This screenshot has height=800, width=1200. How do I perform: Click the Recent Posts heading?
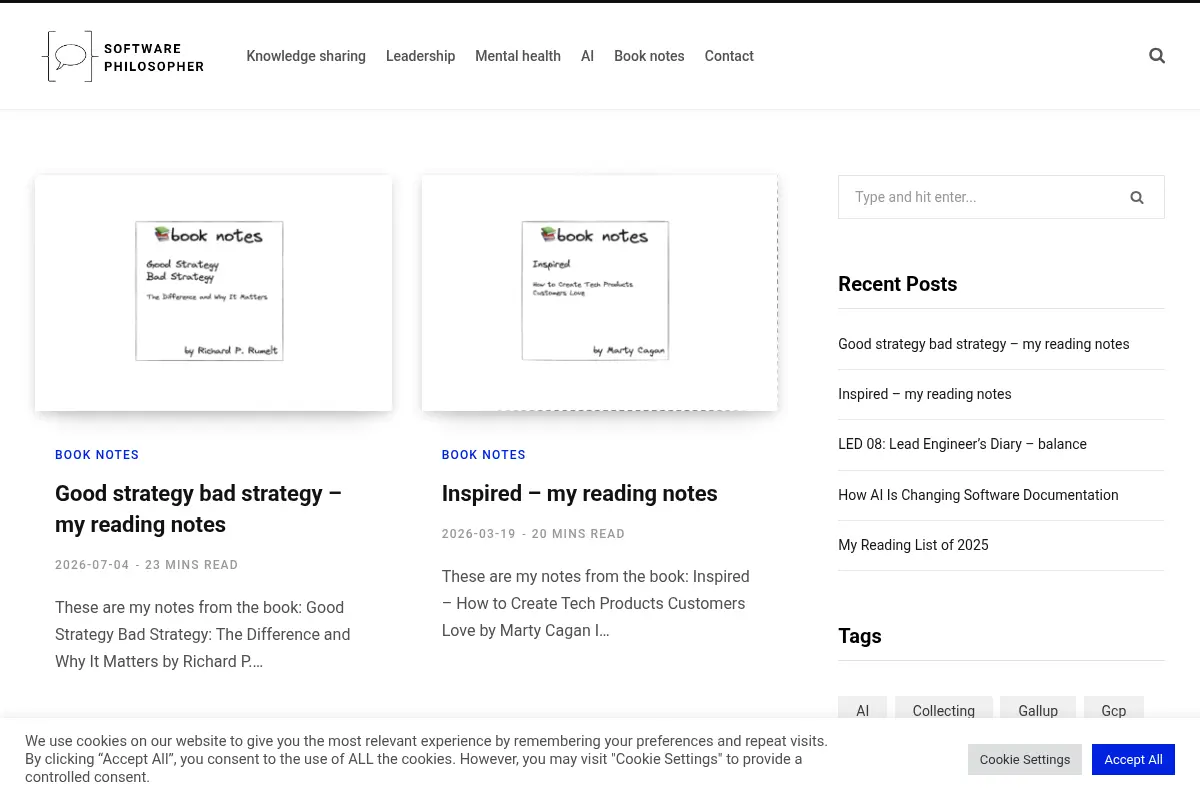tap(898, 284)
